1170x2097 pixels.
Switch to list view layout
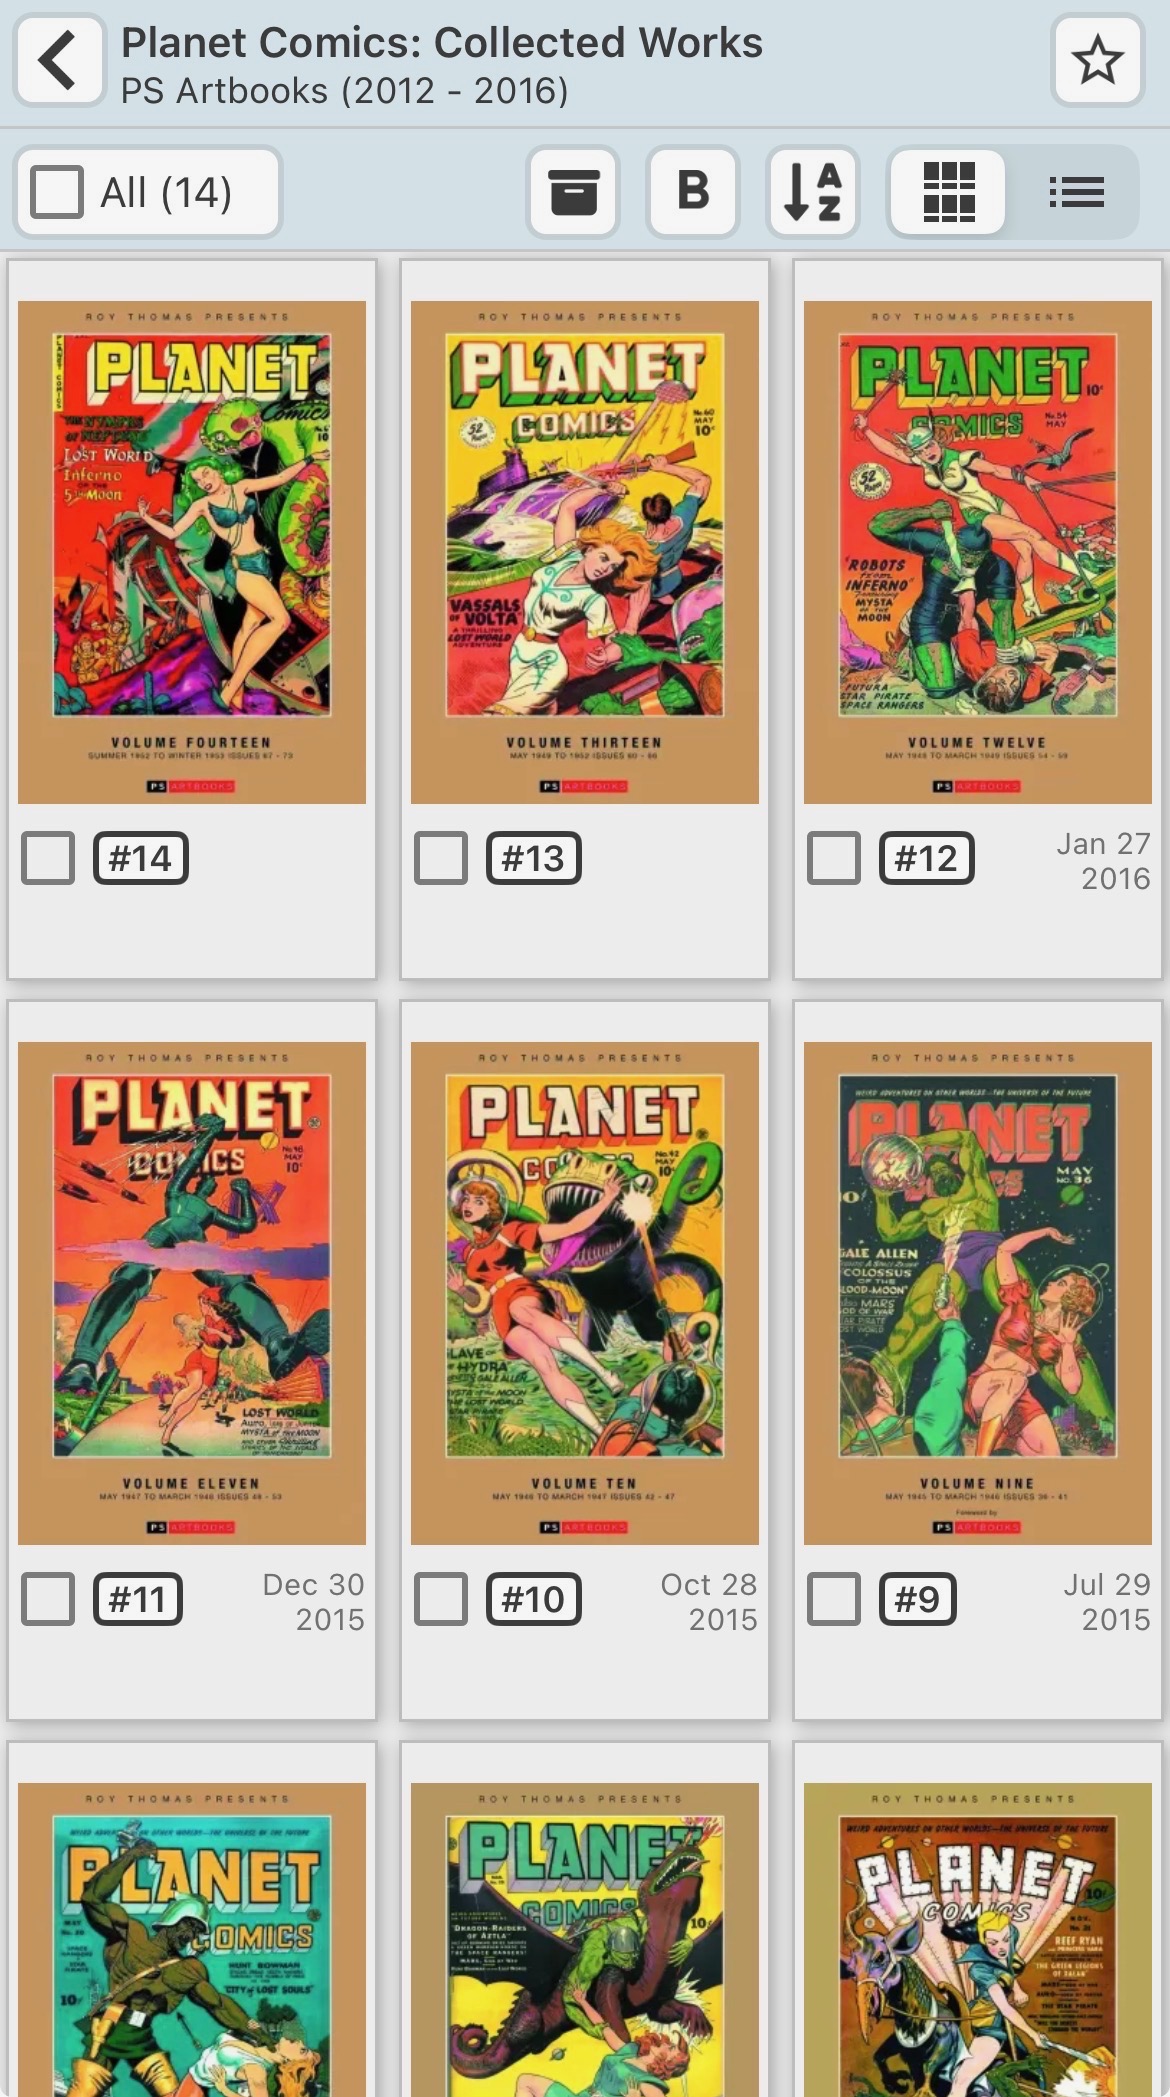click(1076, 191)
